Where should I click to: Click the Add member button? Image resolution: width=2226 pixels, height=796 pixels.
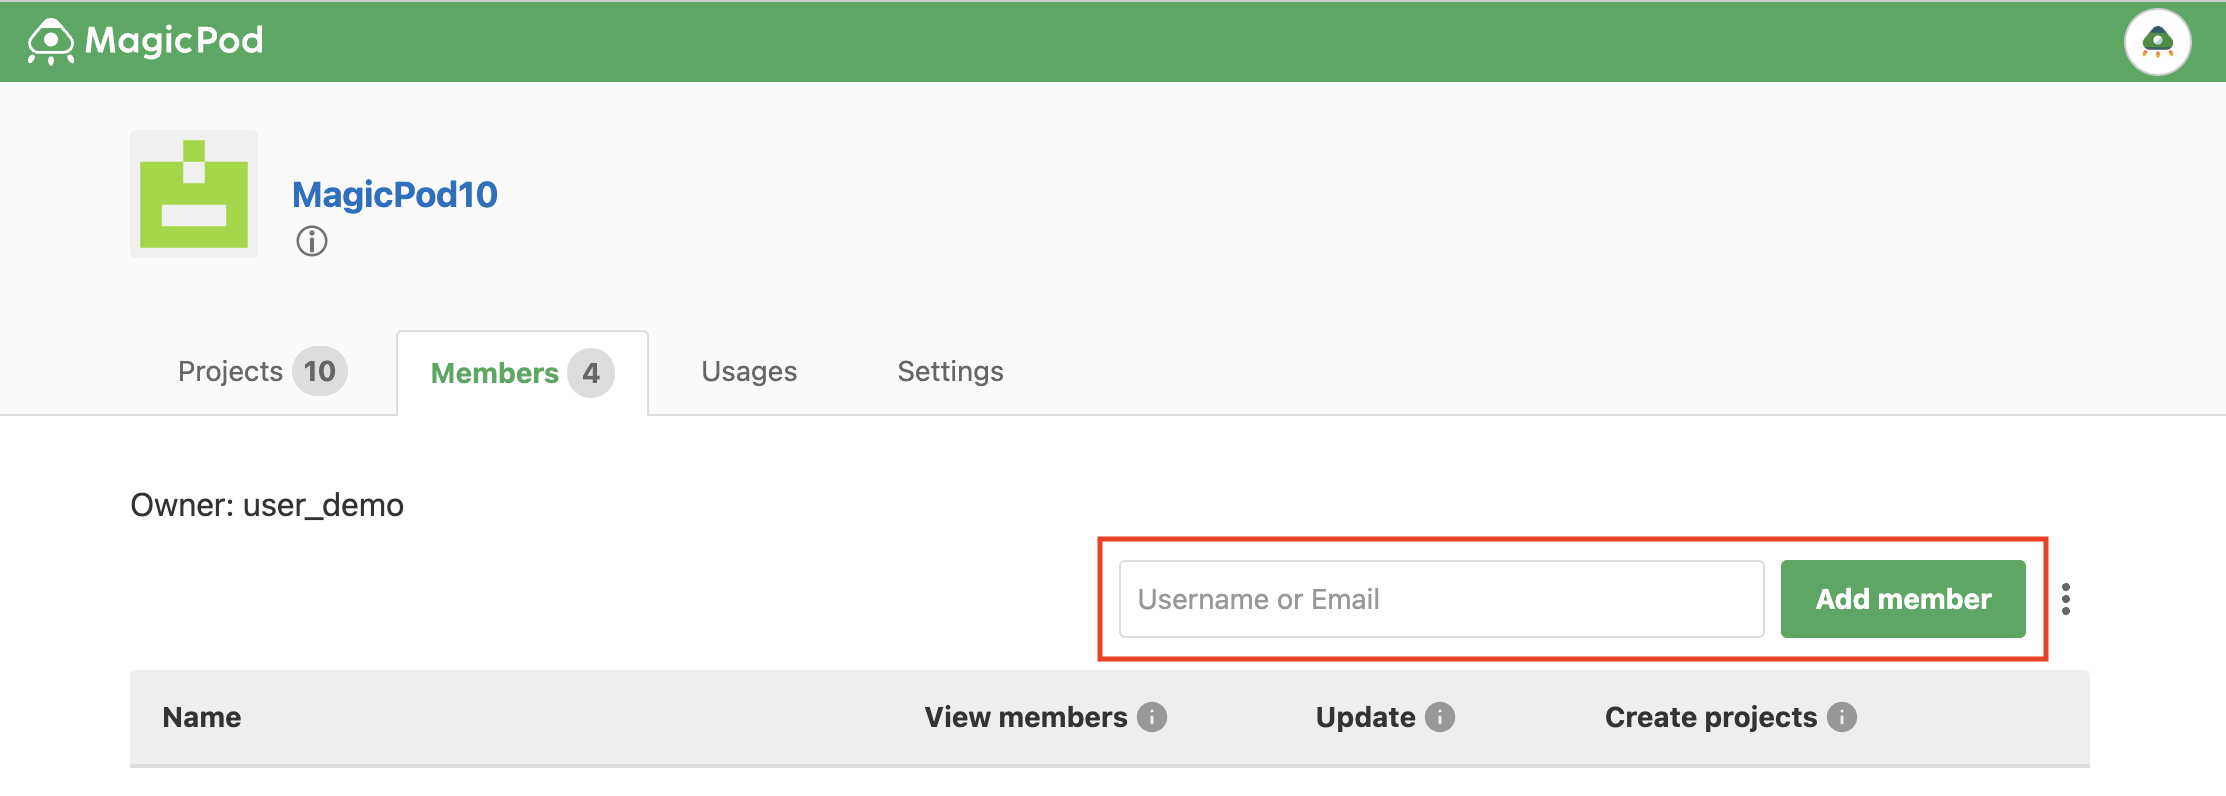pyautogui.click(x=1903, y=599)
